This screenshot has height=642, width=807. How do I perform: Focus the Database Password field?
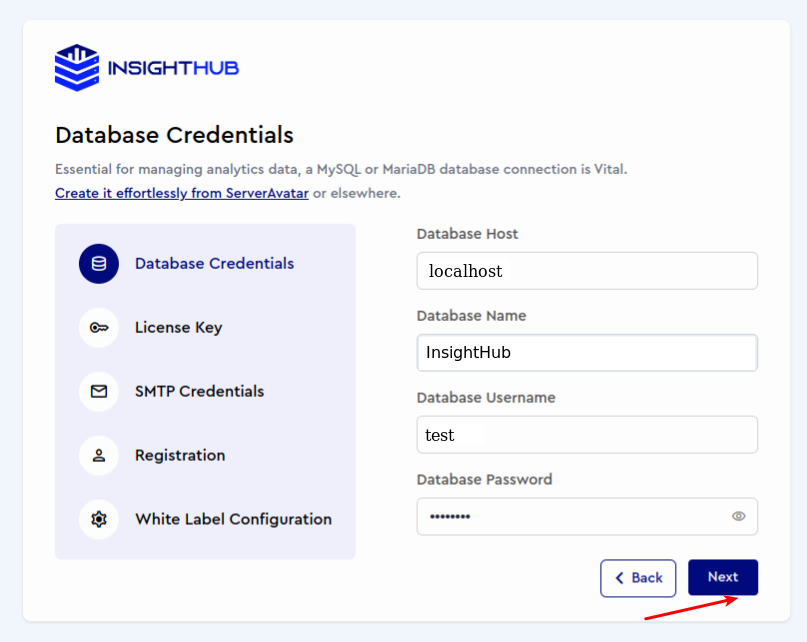click(587, 516)
